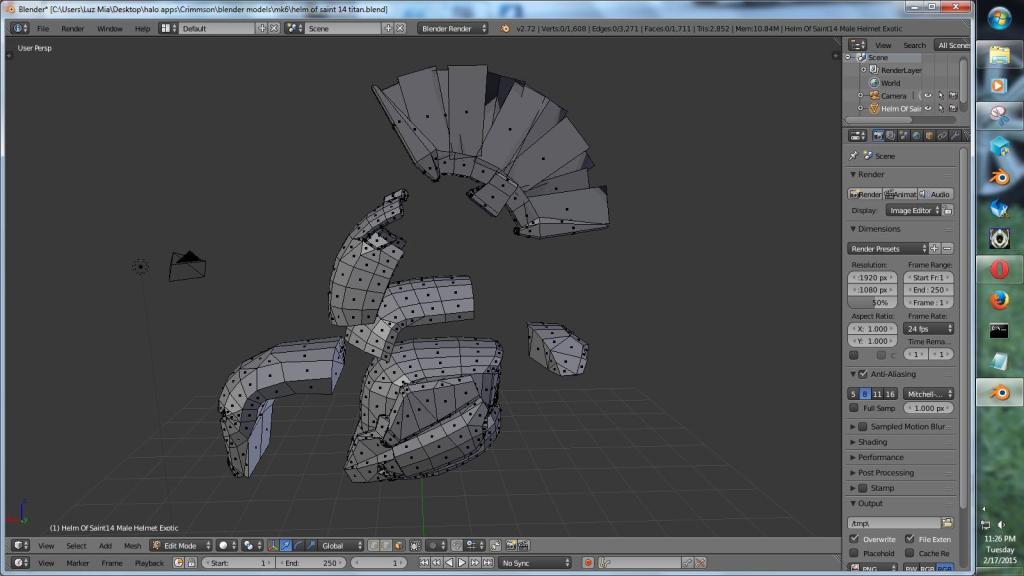Viewport: 1024px width, 576px height.
Task: Delete the current scene X icon
Action: pos(400,28)
